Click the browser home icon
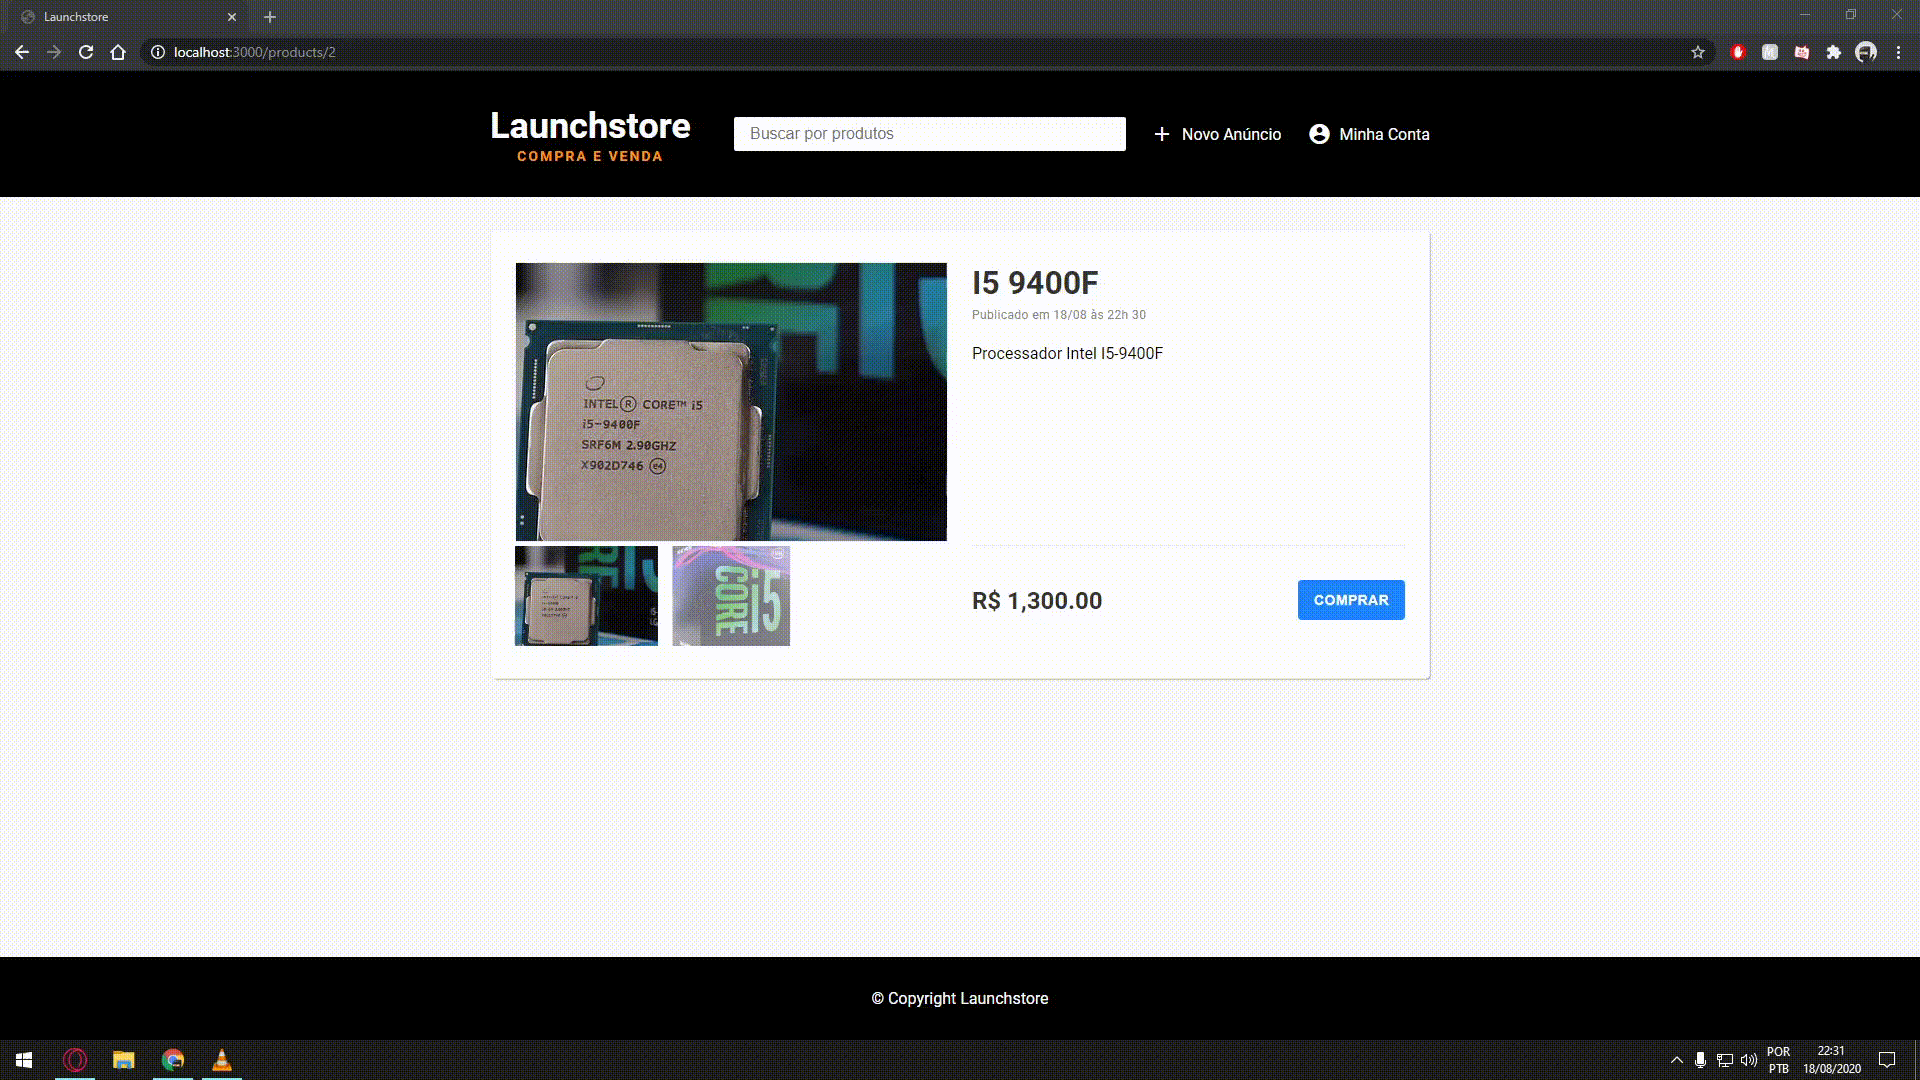 (x=118, y=52)
